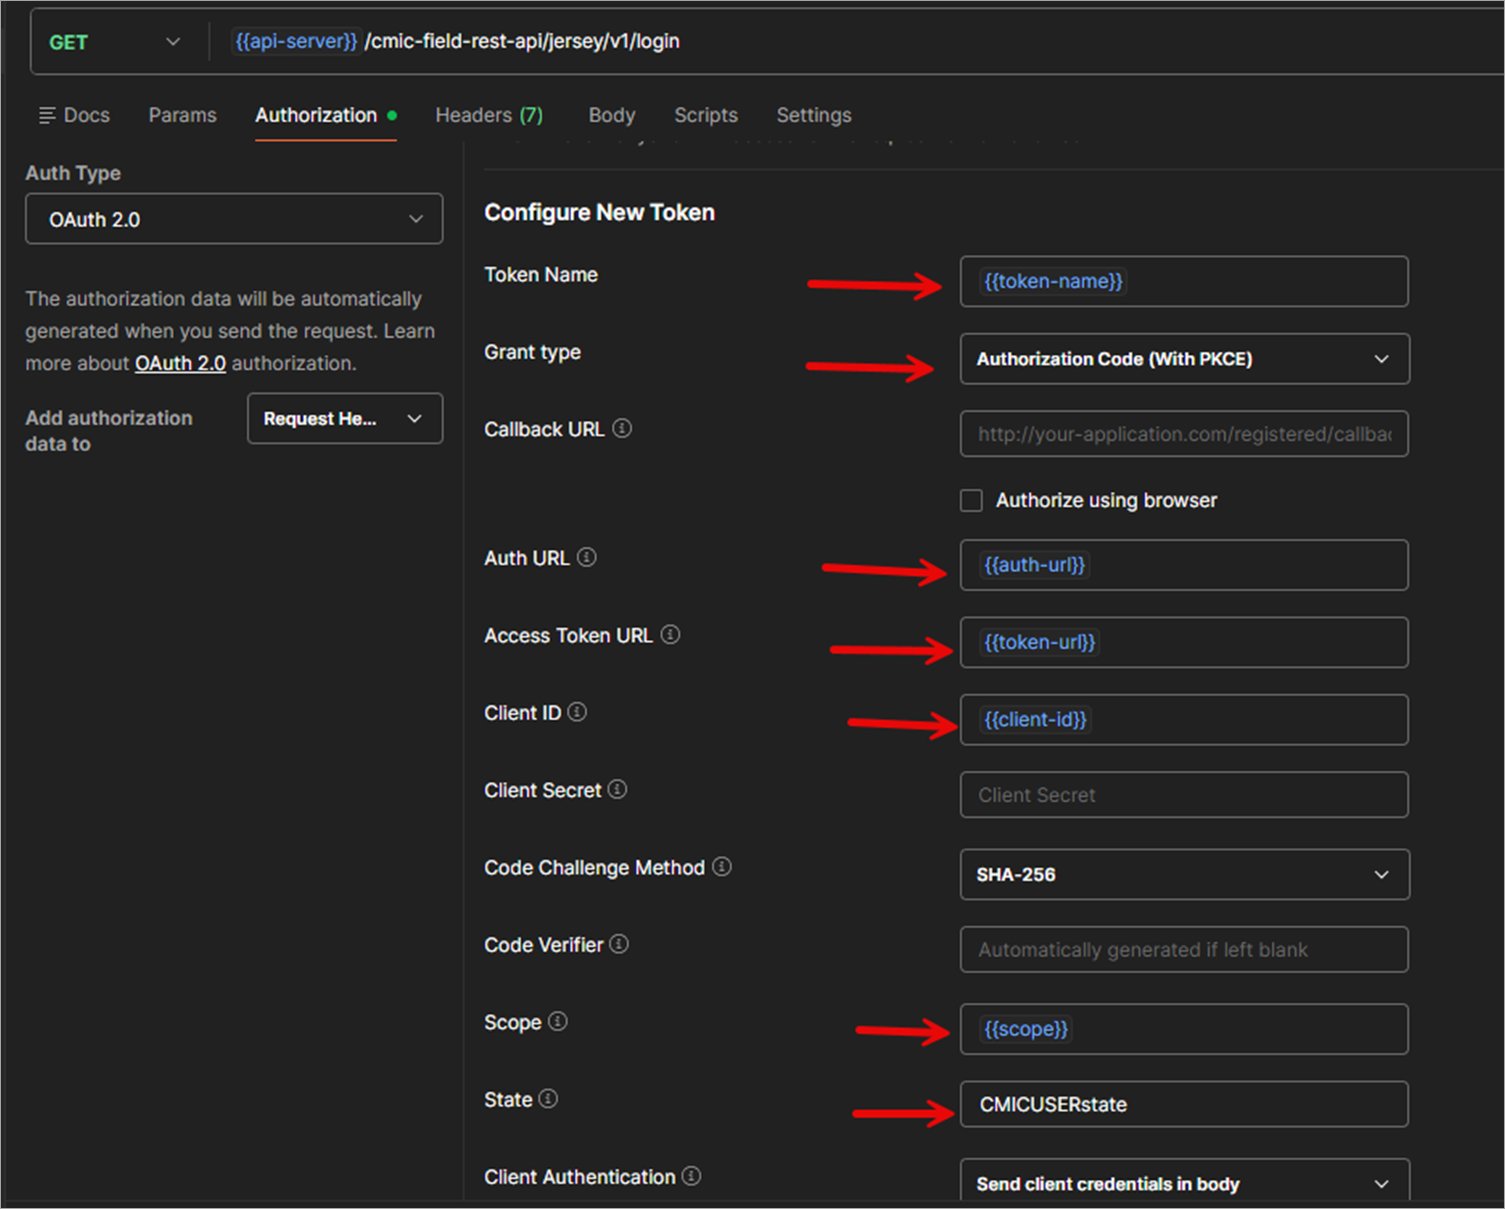
Task: Click the Client Secret info icon
Action: 619,789
